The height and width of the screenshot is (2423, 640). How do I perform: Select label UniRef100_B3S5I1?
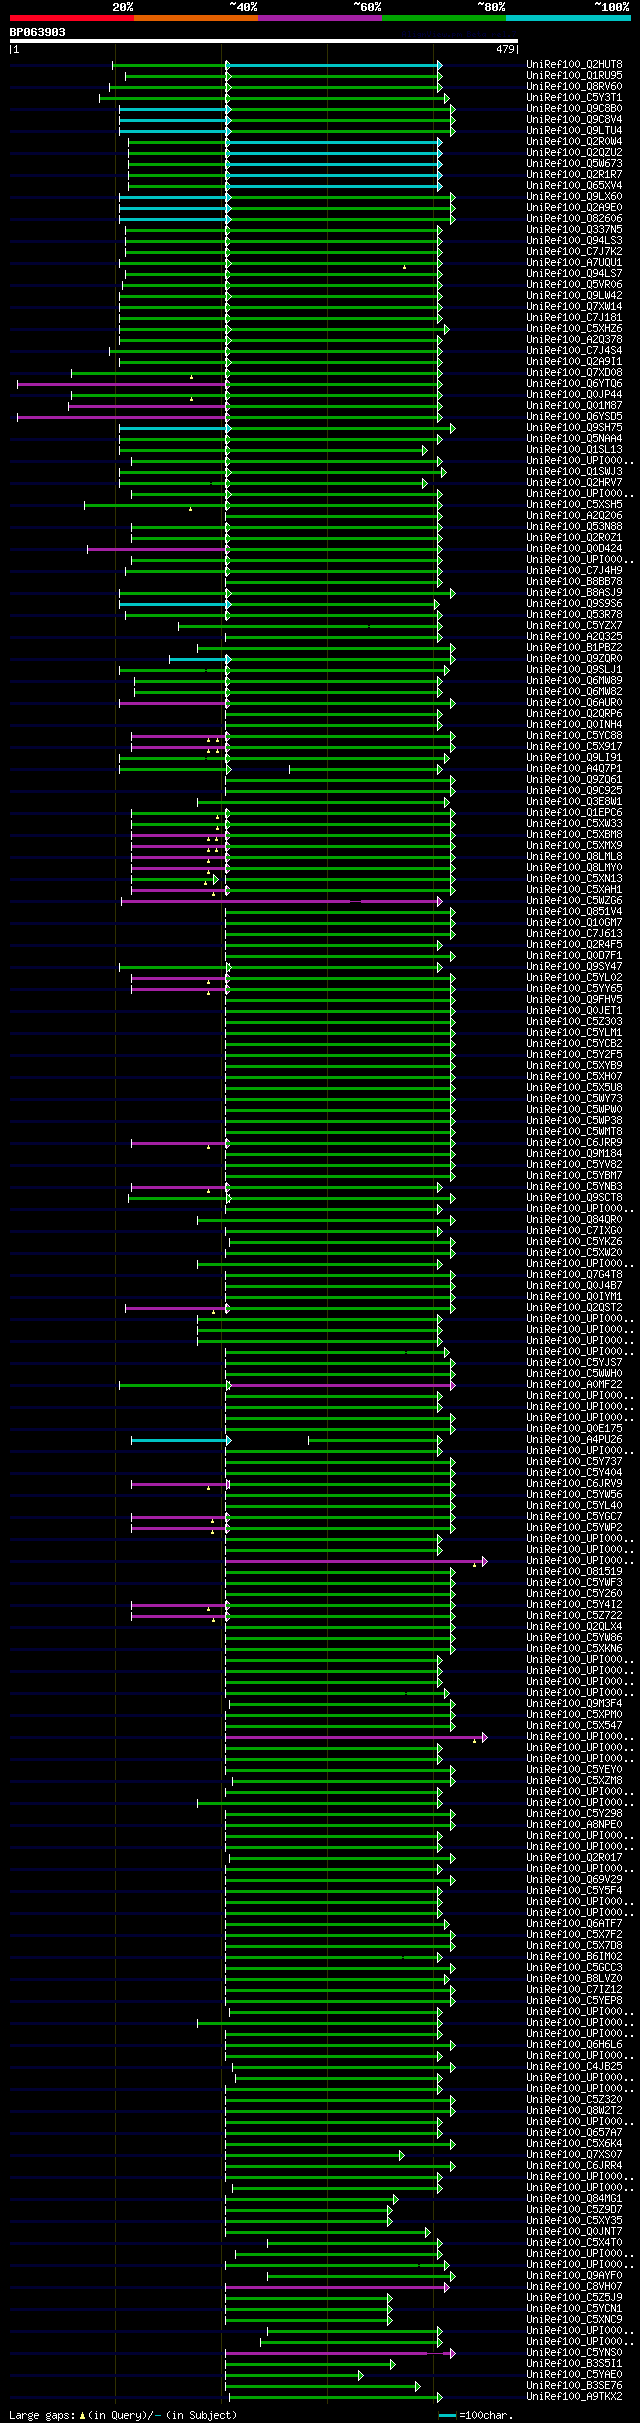click(574, 2364)
